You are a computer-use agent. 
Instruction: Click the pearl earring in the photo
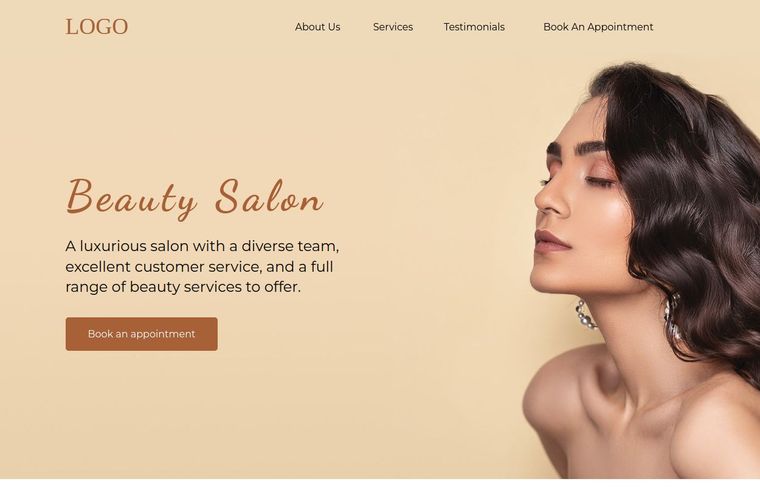click(x=586, y=316)
